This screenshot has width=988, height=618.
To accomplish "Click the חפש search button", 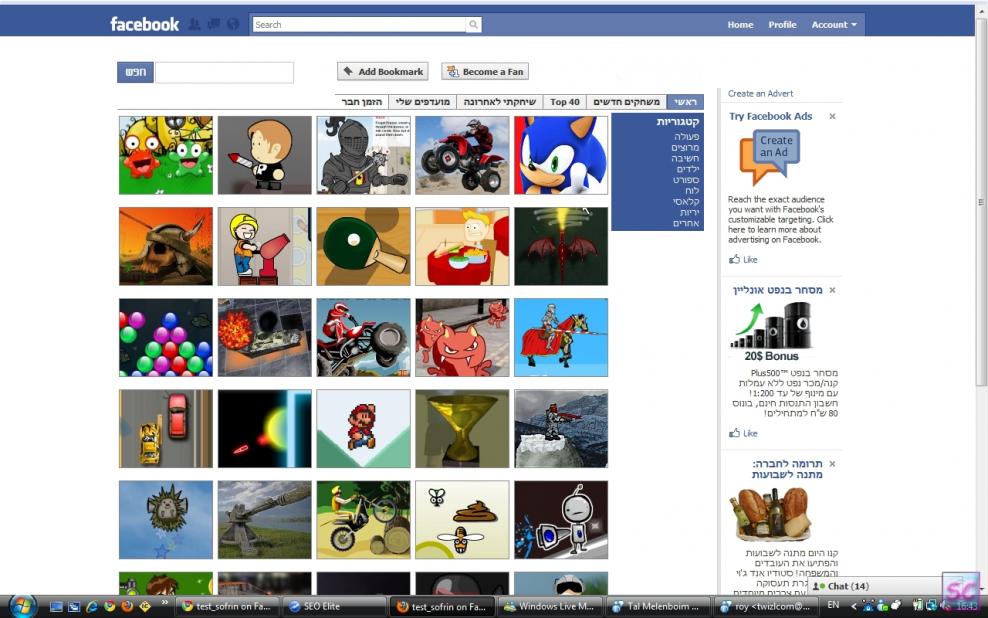I will pyautogui.click(x=135, y=72).
